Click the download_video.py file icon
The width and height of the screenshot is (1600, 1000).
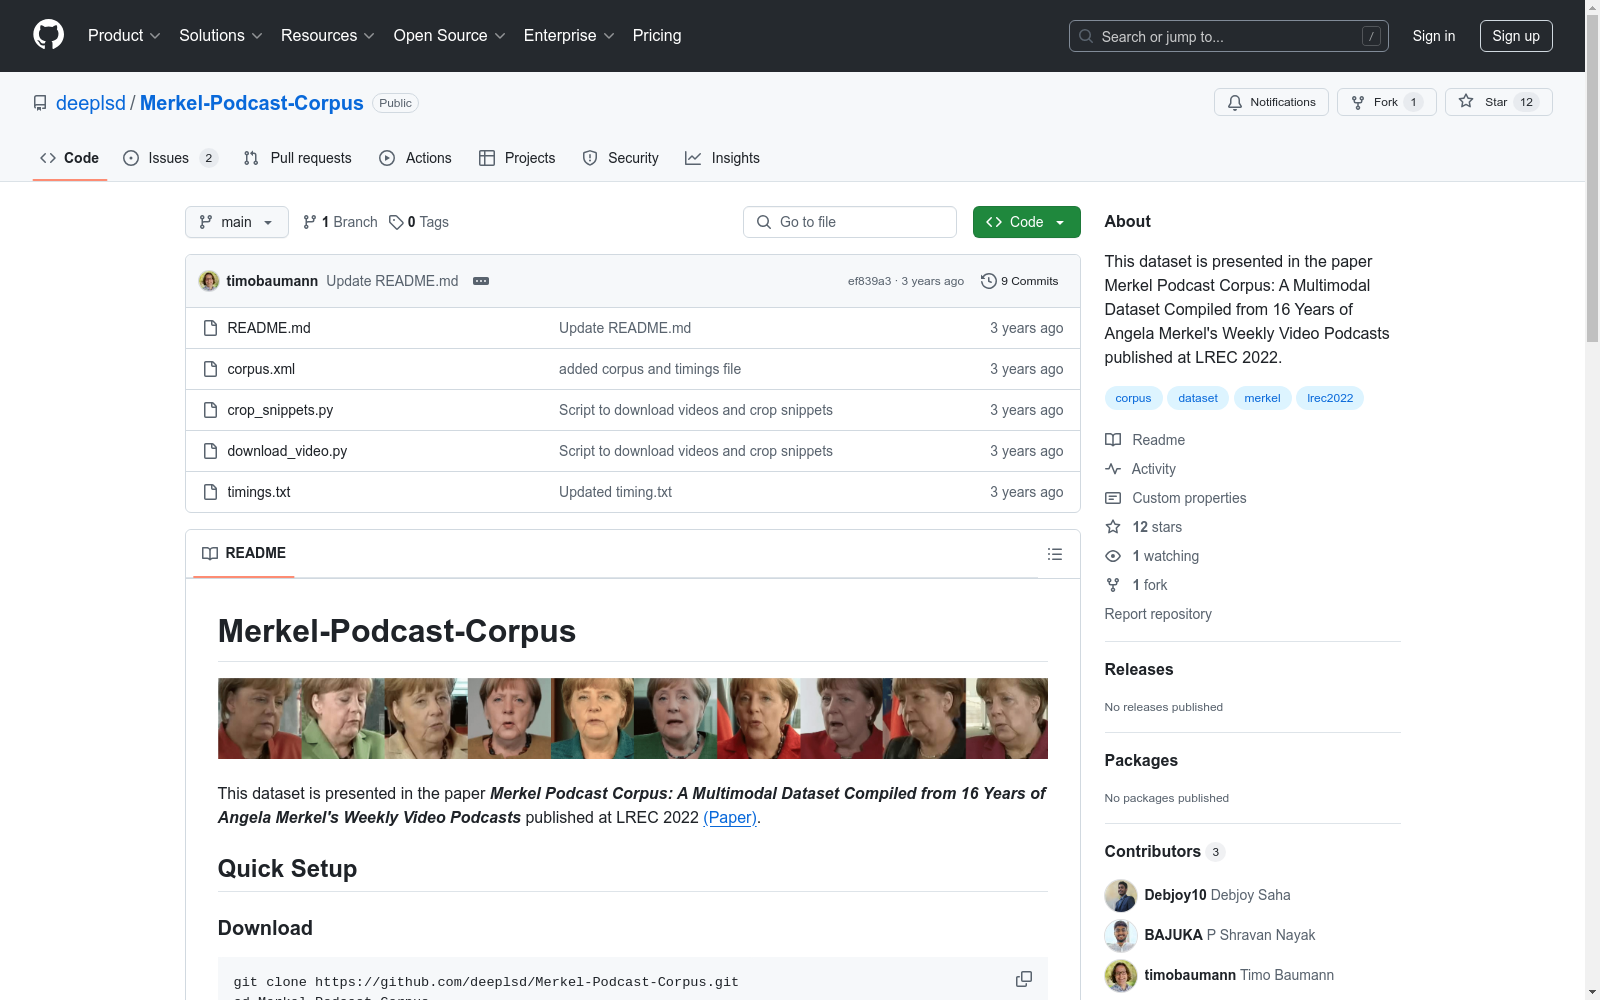coord(210,451)
